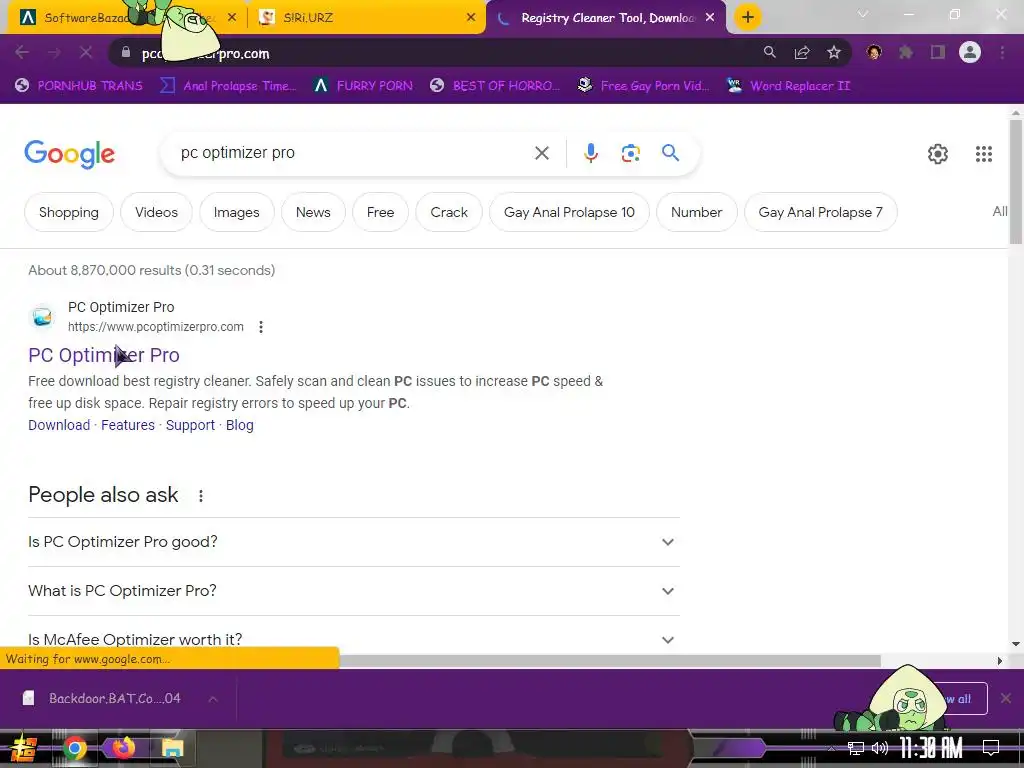The image size is (1024, 768).
Task: Expand "Is PC Optimizer Pro good?"
Action: point(353,542)
